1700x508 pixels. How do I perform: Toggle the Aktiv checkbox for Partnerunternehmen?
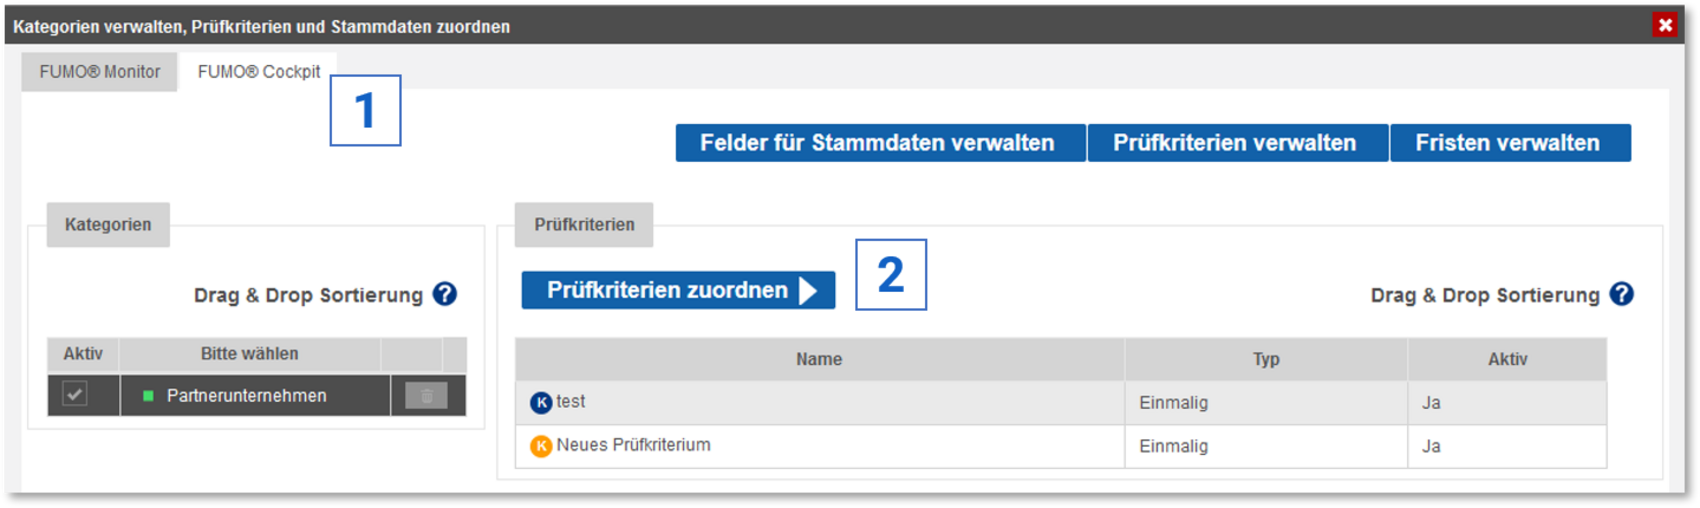[x=75, y=395]
